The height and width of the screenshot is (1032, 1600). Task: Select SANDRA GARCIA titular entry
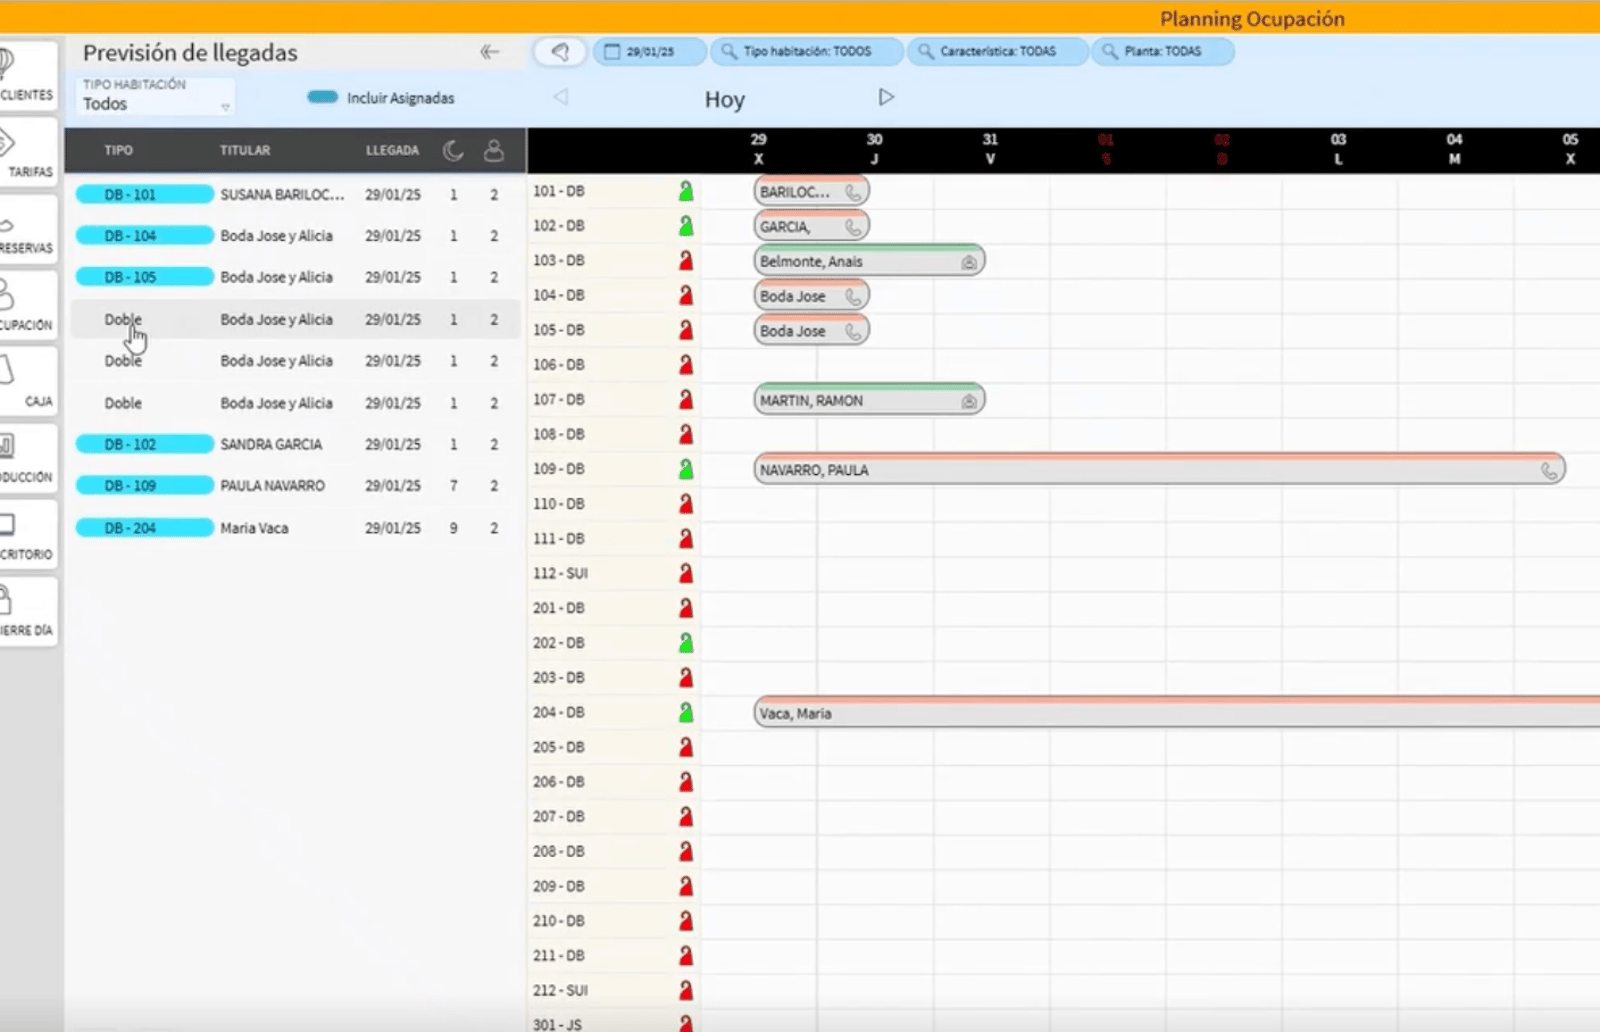(271, 444)
